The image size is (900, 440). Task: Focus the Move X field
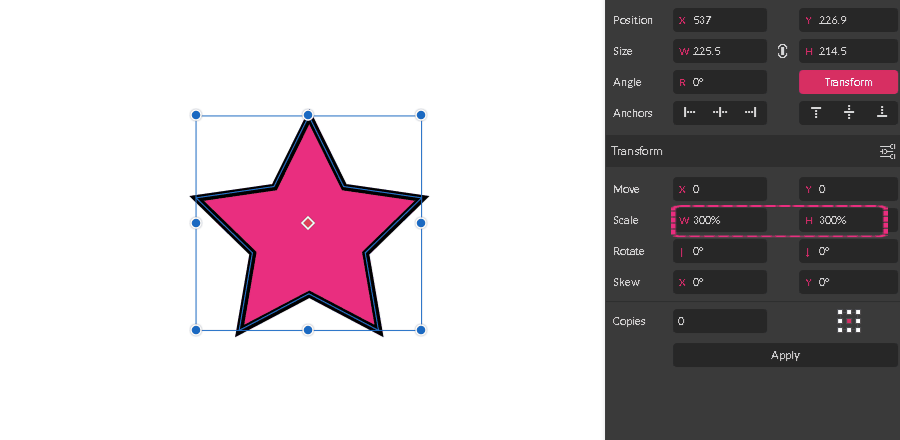coord(720,189)
